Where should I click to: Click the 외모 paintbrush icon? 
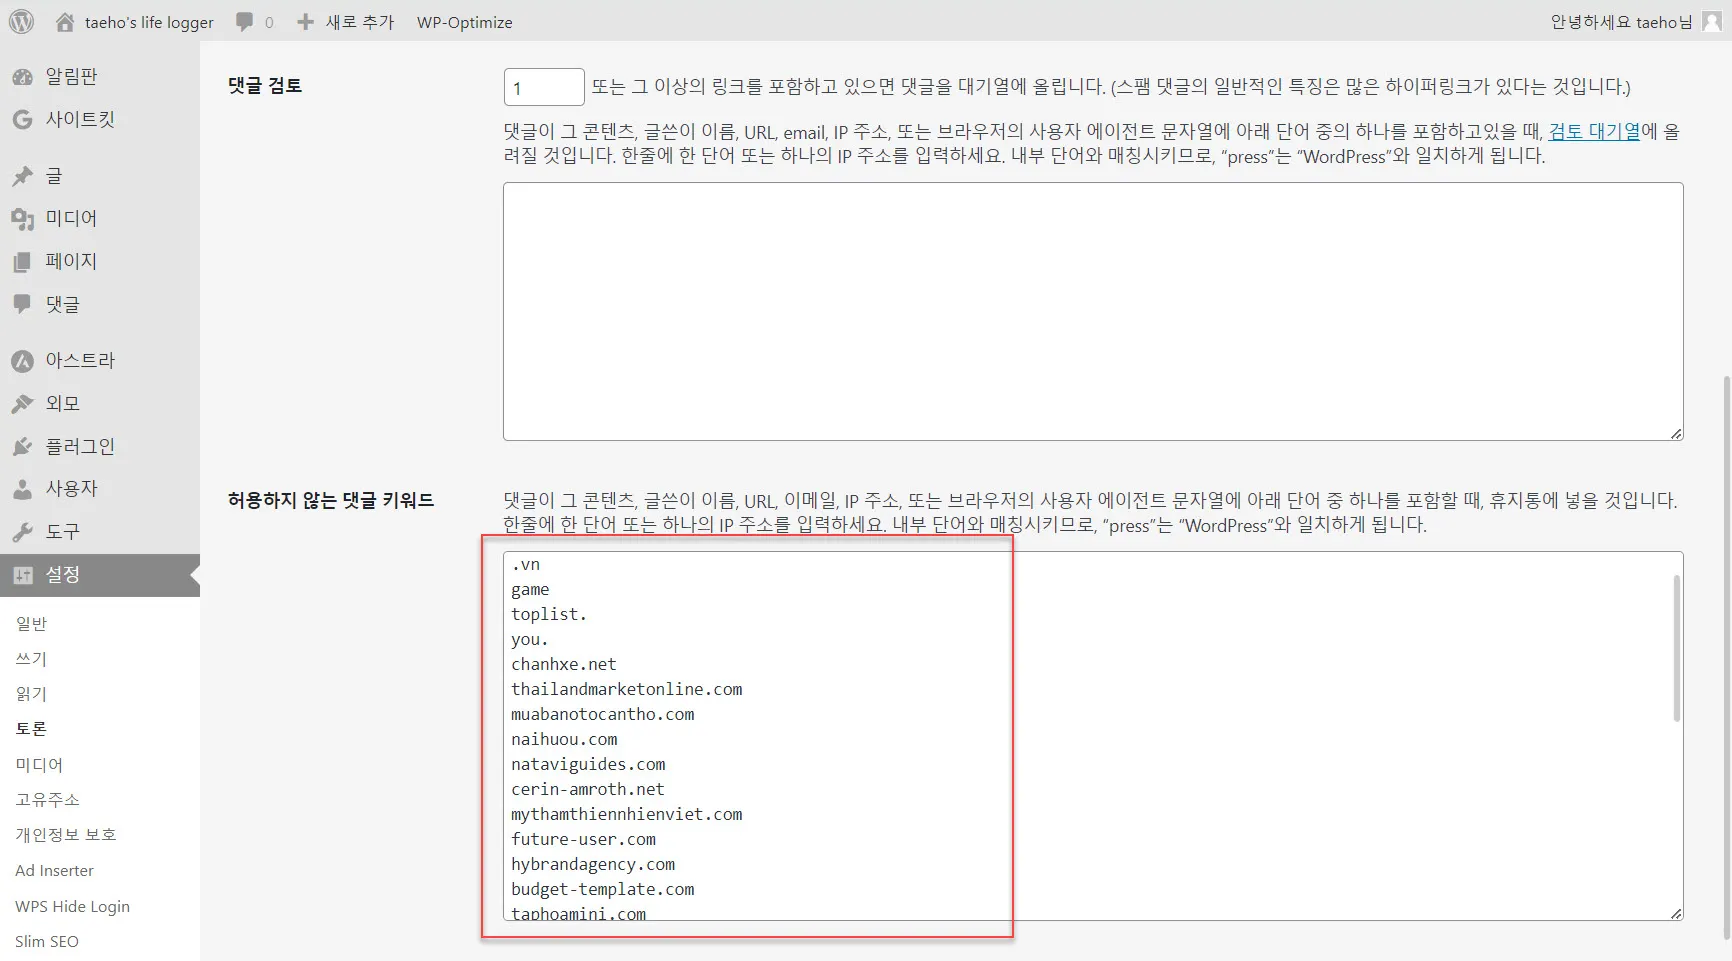point(22,404)
